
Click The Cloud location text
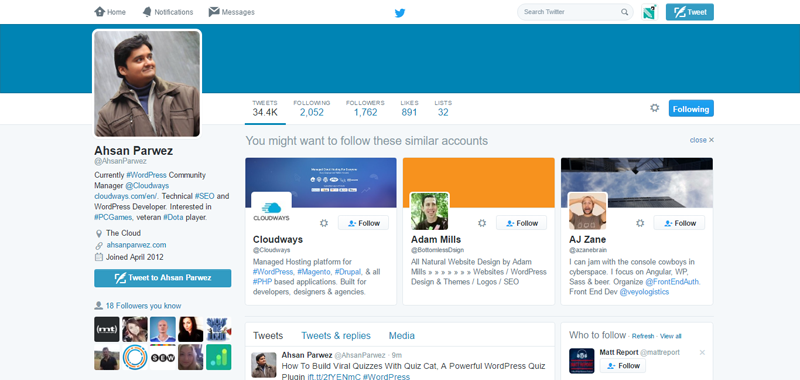pyautogui.click(x=123, y=233)
